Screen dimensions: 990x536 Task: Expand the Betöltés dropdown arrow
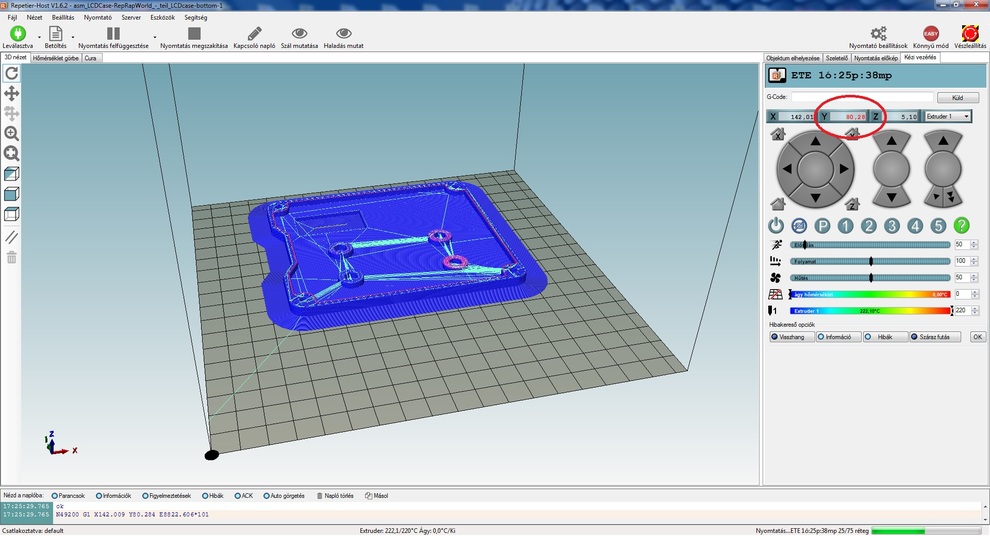[x=73, y=37]
